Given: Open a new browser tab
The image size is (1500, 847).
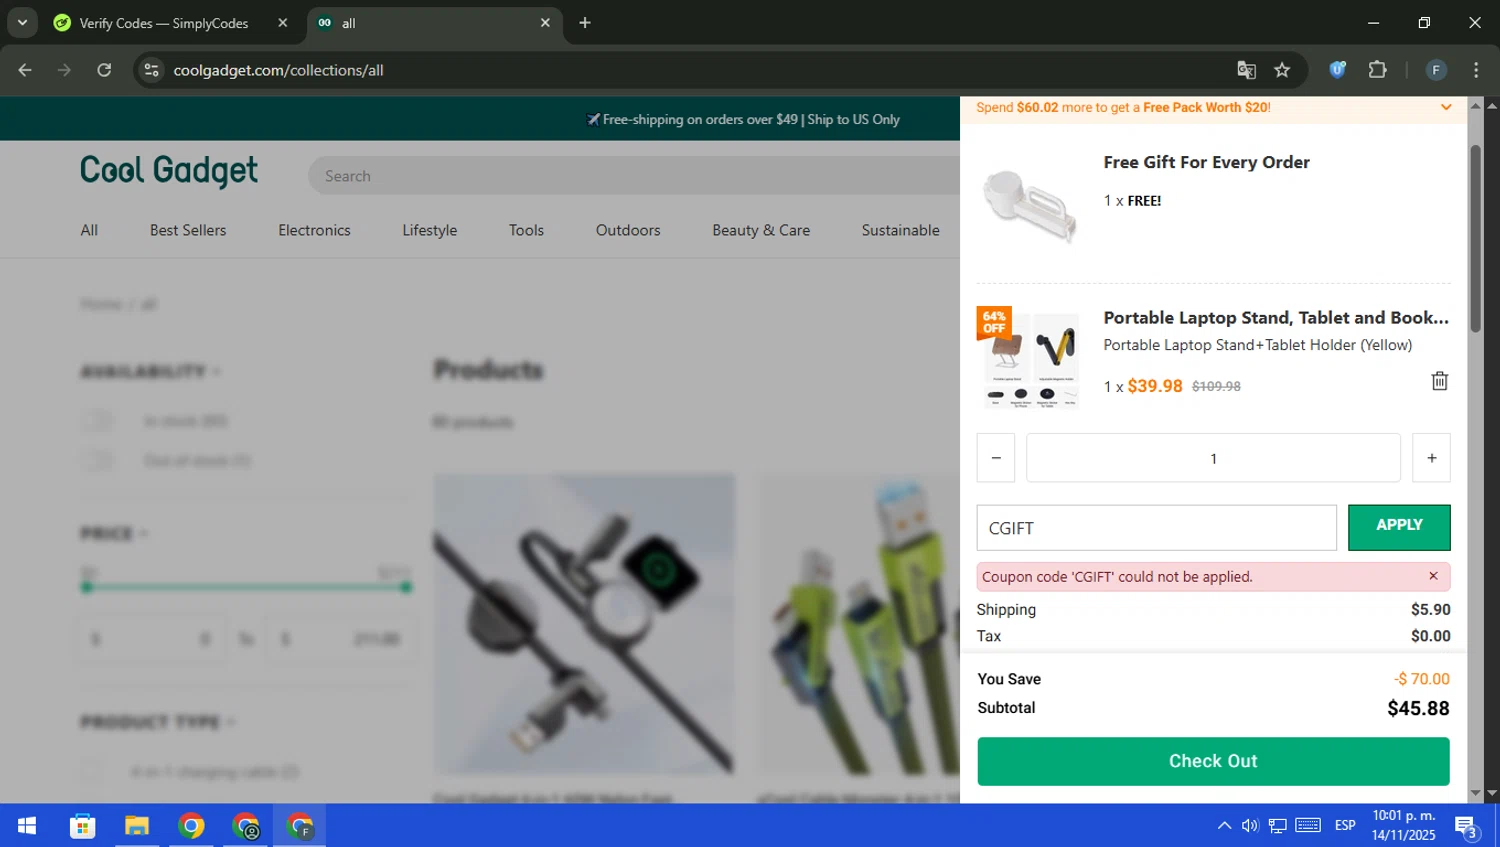Looking at the screenshot, I should click(585, 23).
